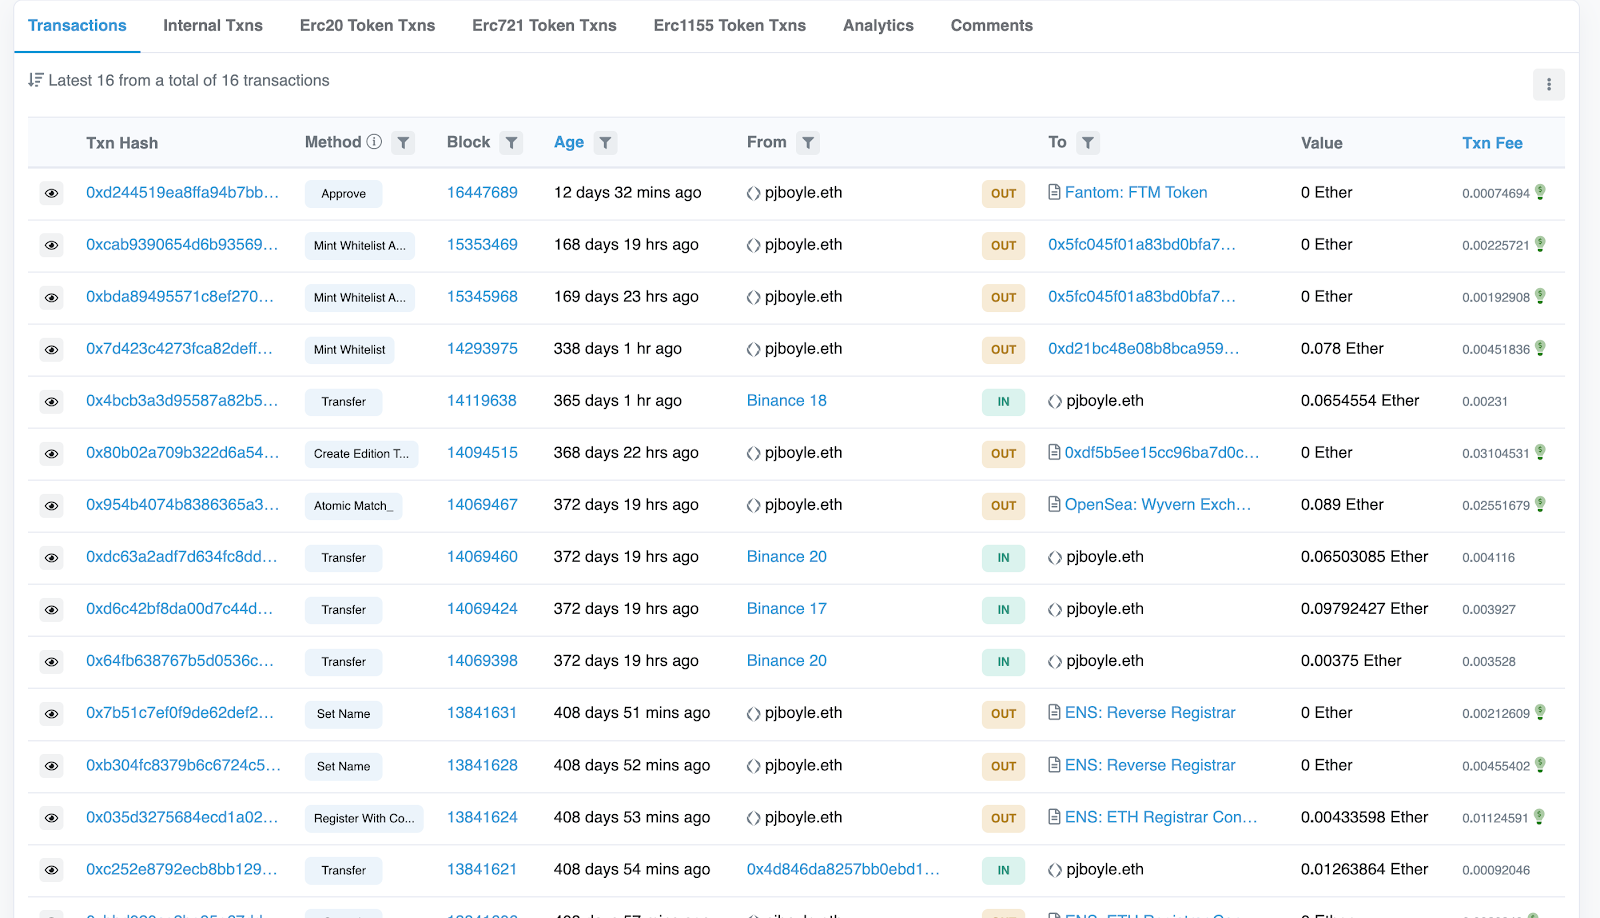The width and height of the screenshot is (1600, 918).
Task: Click the Binance 18 sender link
Action: [787, 400]
